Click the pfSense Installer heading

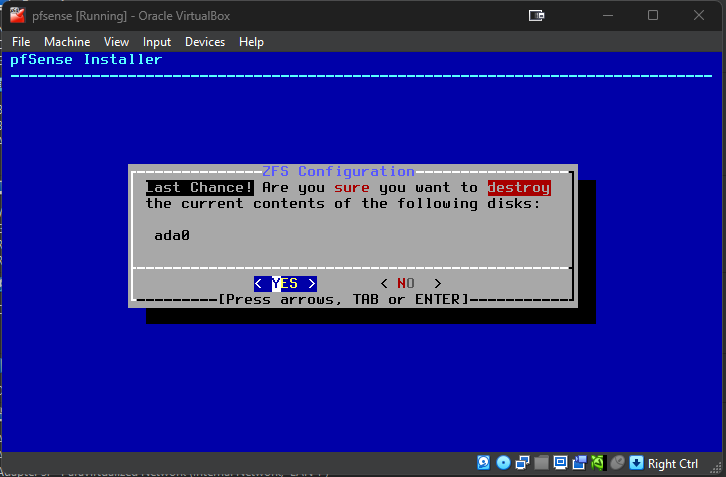tap(86, 59)
